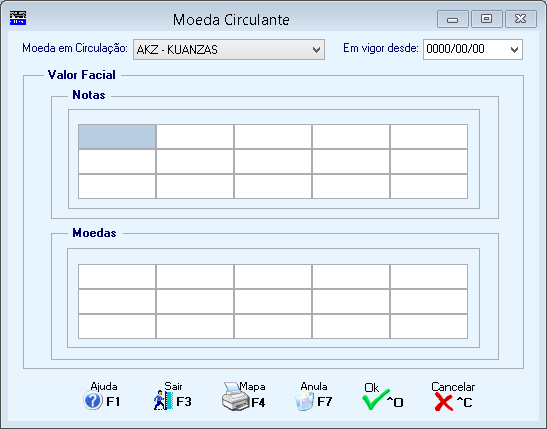Image resolution: width=547 pixels, height=429 pixels.
Task: Click the Sair F3 exit icon
Action: 163,400
